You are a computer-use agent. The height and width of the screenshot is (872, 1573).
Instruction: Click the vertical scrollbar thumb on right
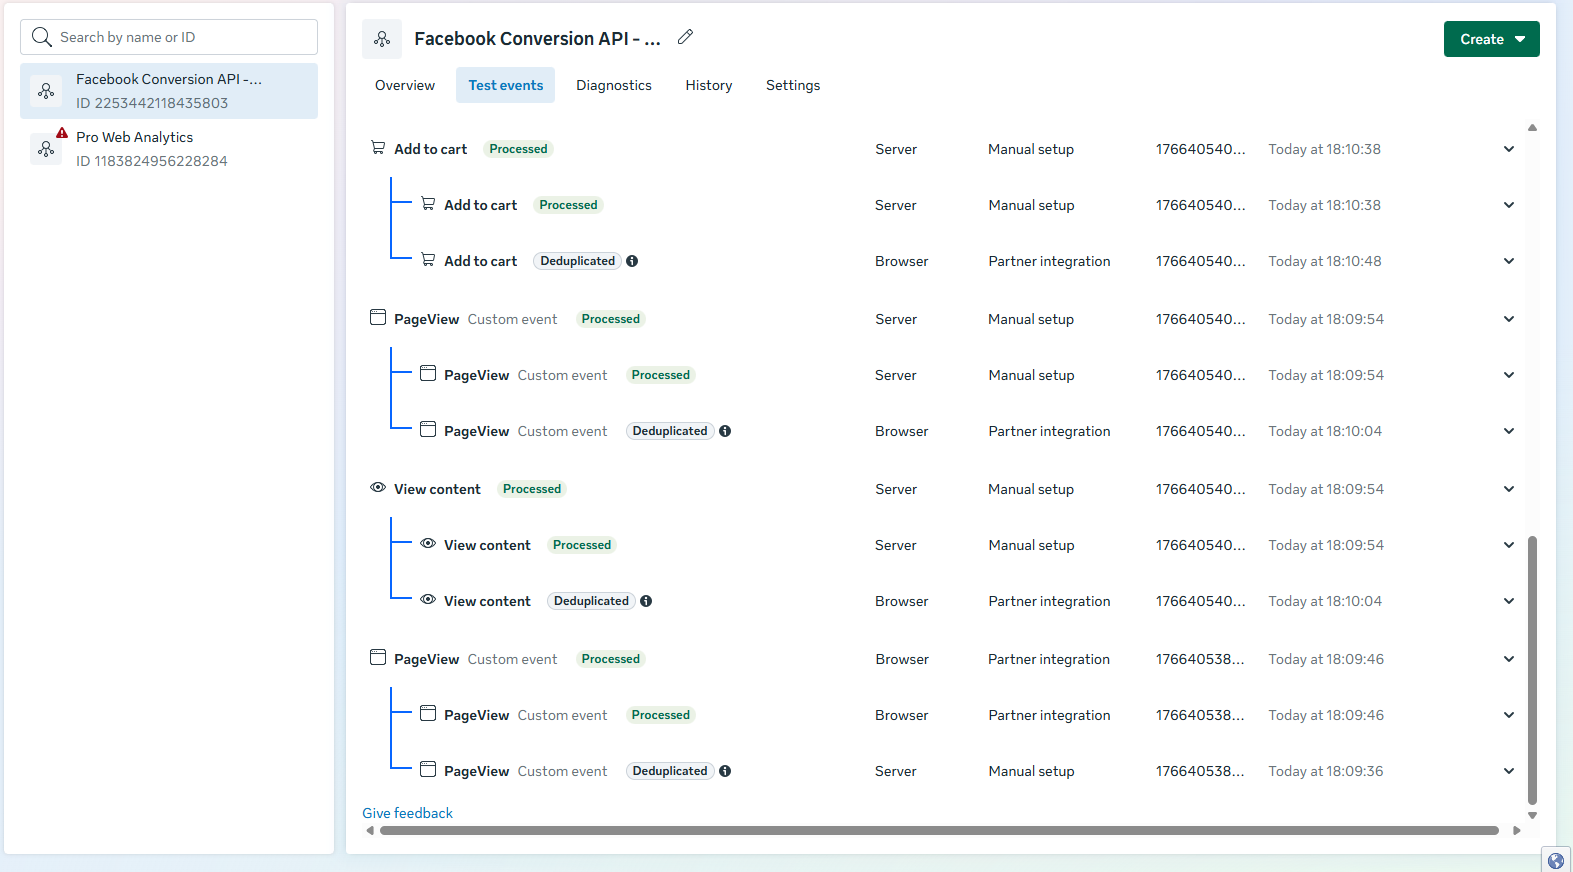click(1532, 670)
